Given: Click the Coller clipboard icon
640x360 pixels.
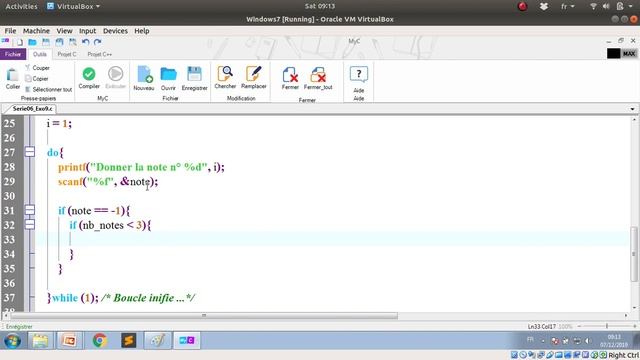Looking at the screenshot, I should point(12,75).
